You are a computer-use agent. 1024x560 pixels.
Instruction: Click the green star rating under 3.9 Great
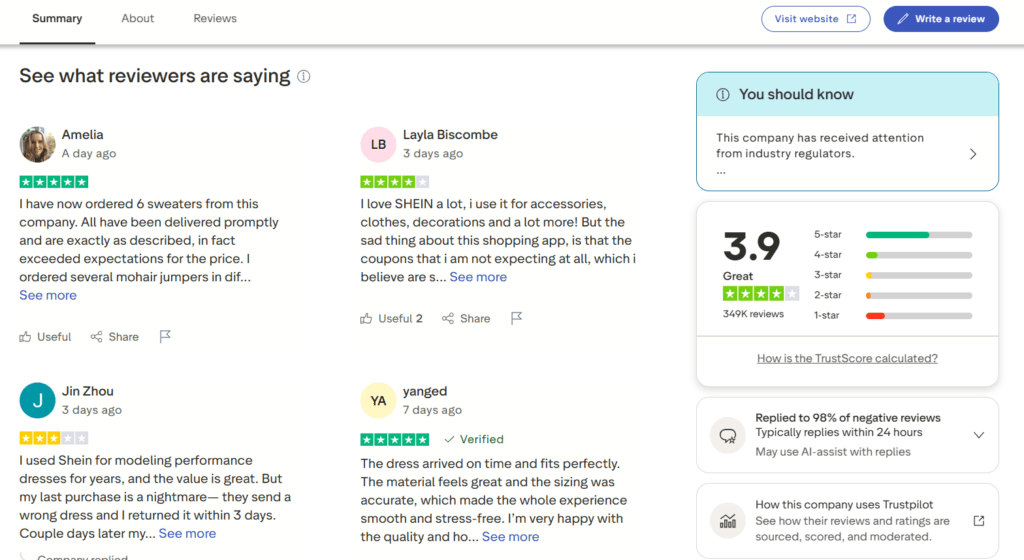pyautogui.click(x=760, y=294)
